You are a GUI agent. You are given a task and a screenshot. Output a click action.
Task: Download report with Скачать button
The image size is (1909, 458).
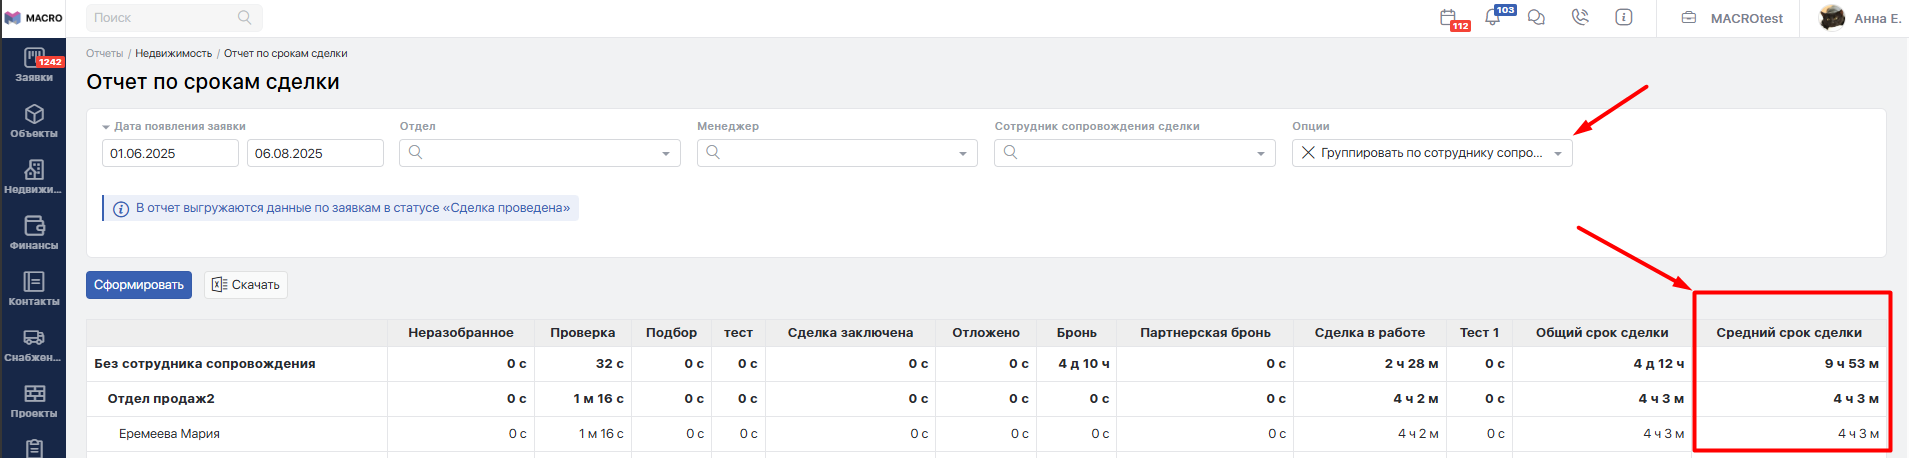[246, 285]
